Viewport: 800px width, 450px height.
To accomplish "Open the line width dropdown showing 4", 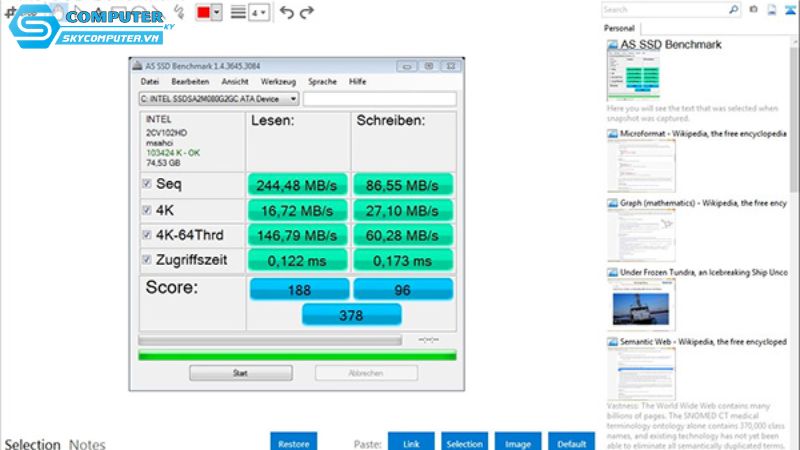I will pyautogui.click(x=259, y=12).
